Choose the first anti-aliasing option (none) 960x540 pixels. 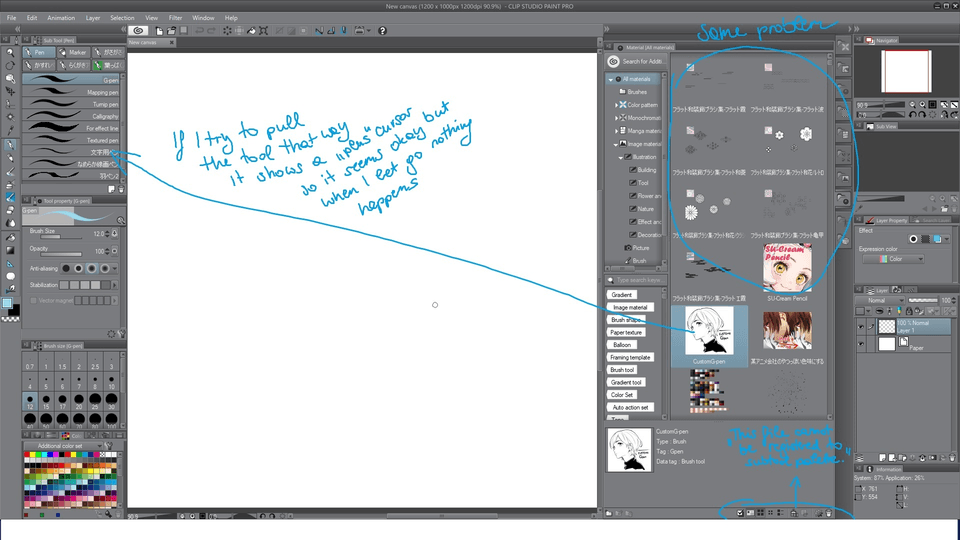[66, 268]
